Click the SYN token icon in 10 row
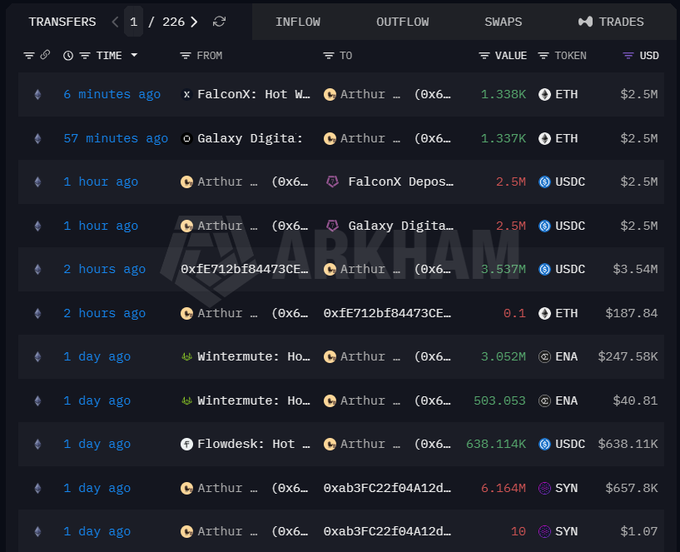This screenshot has width=680, height=552. pyautogui.click(x=544, y=532)
